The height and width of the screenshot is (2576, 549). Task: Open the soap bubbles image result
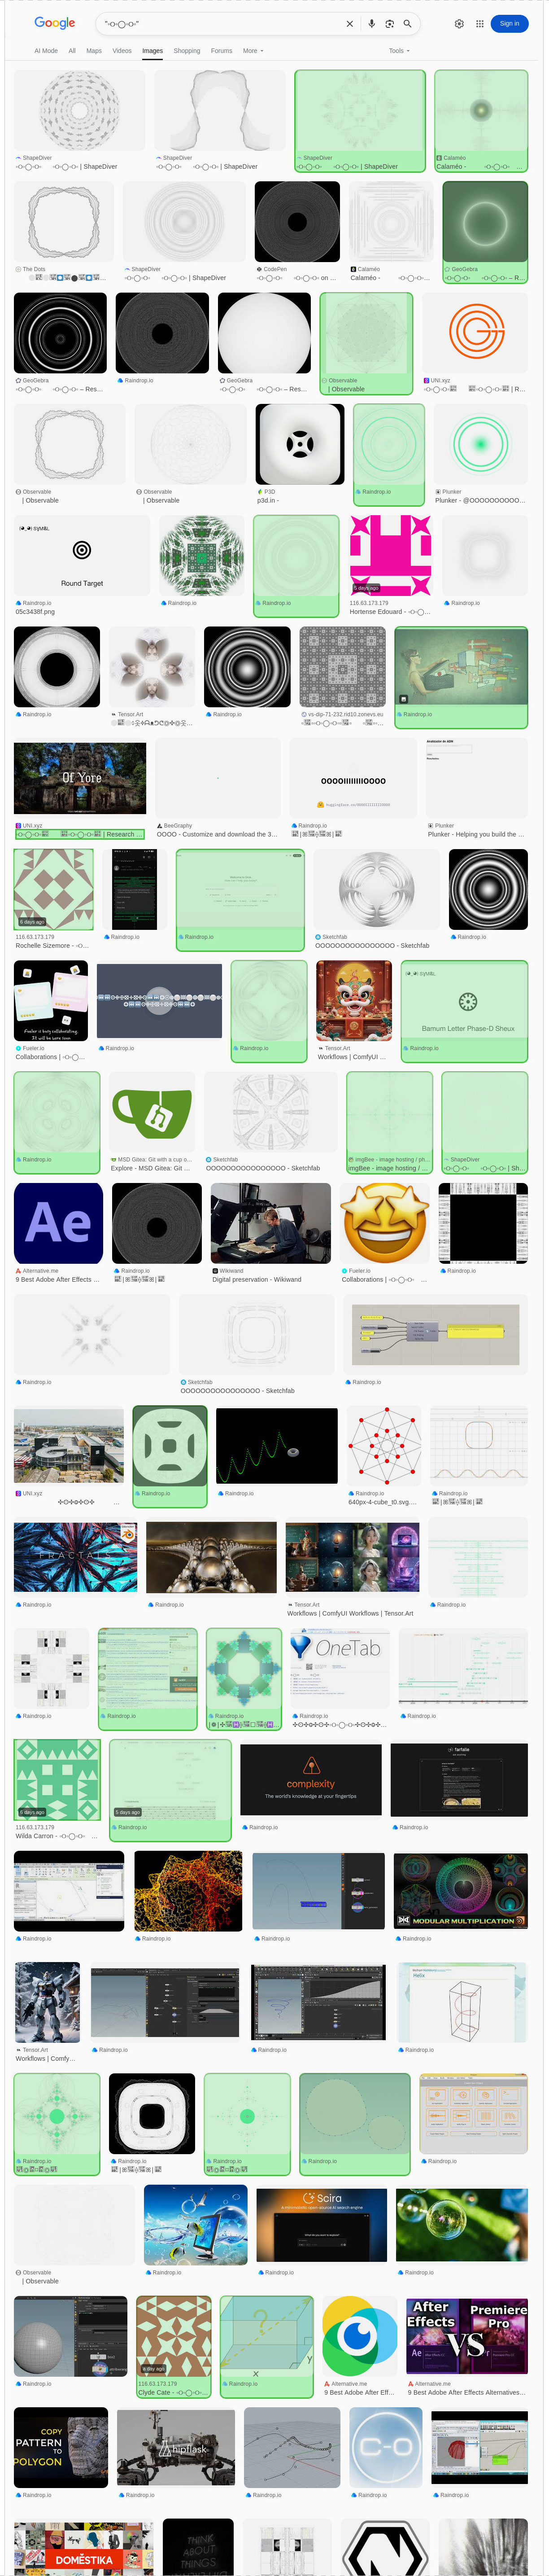tap(462, 2225)
